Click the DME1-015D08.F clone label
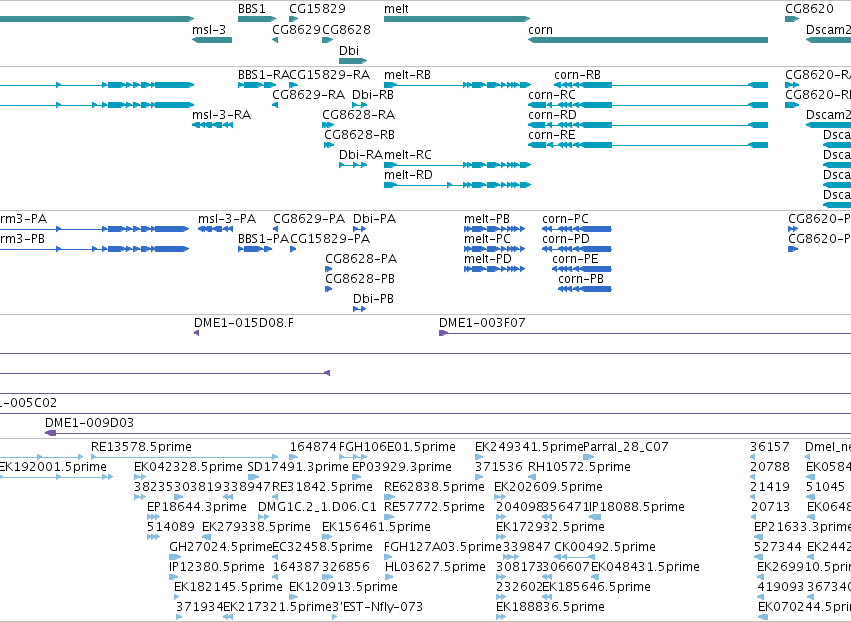 [x=244, y=323]
